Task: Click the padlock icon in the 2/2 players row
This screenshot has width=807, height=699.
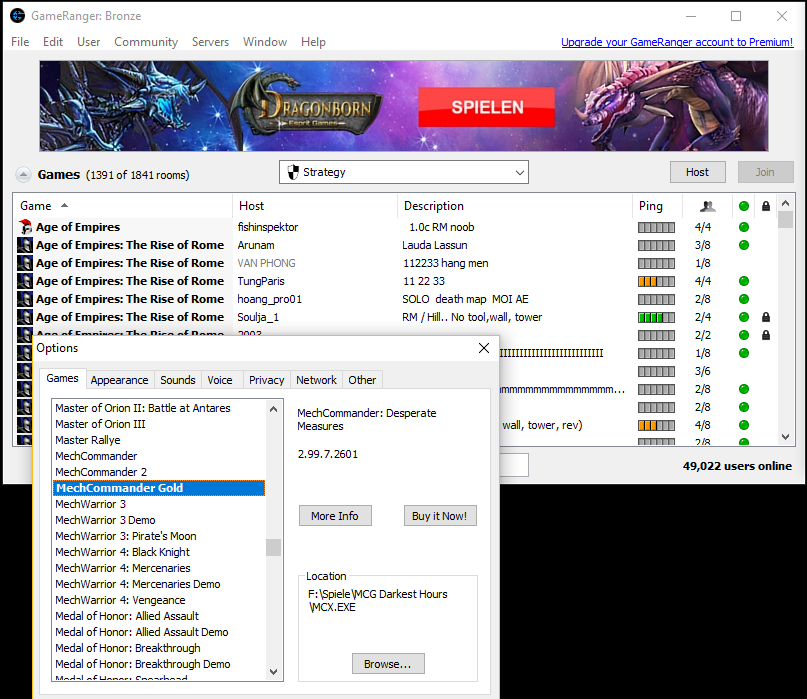Action: pos(766,335)
